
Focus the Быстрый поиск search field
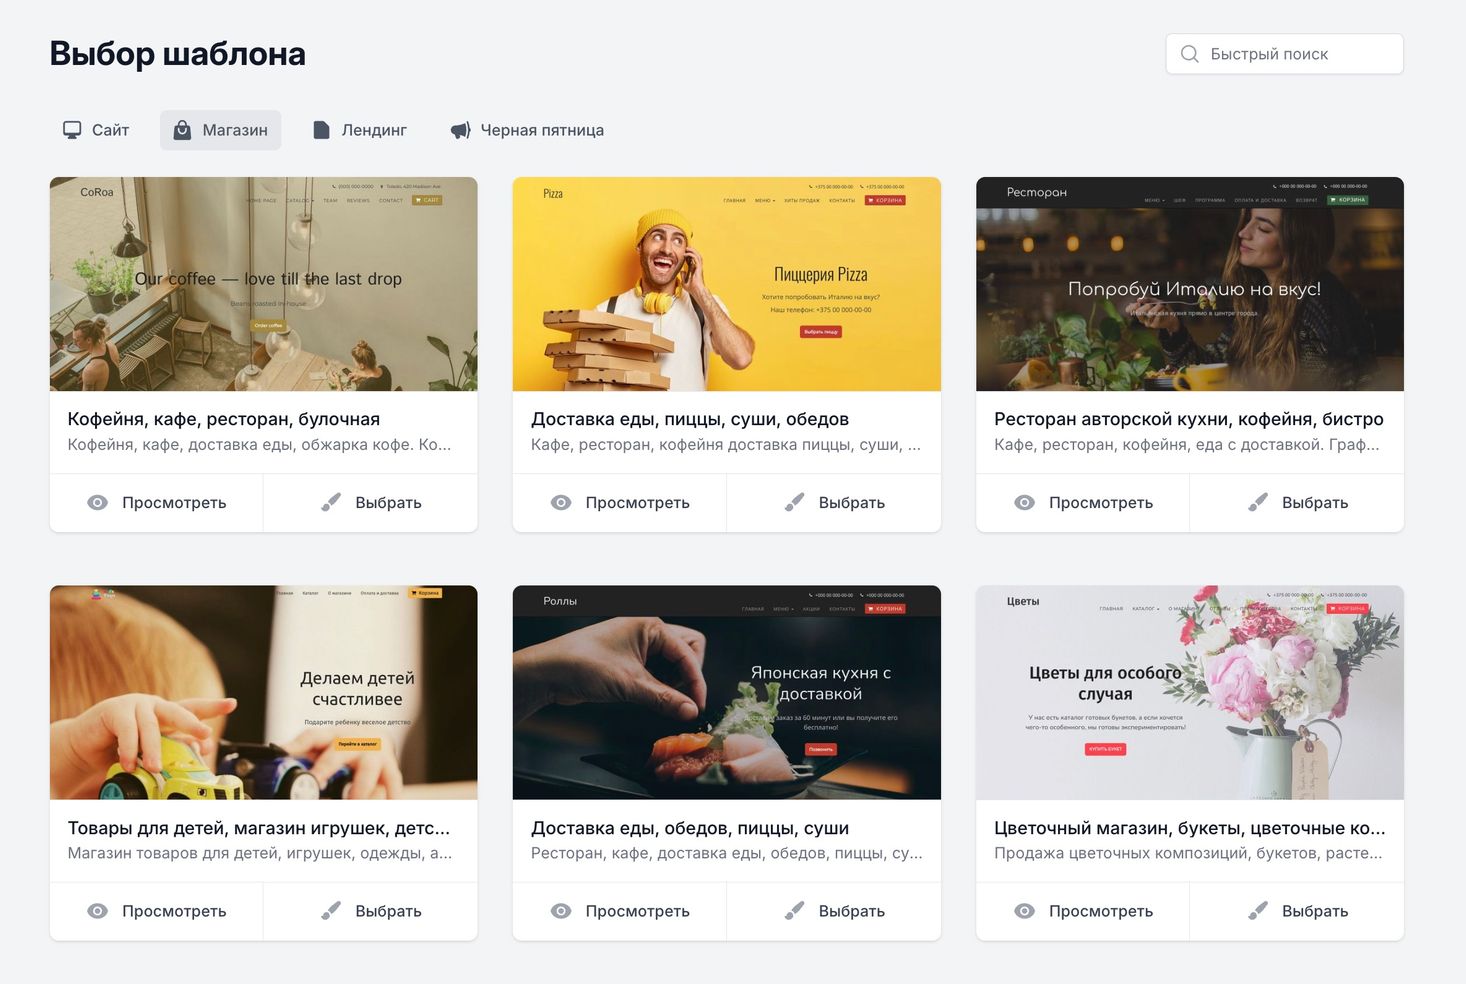(x=1284, y=54)
